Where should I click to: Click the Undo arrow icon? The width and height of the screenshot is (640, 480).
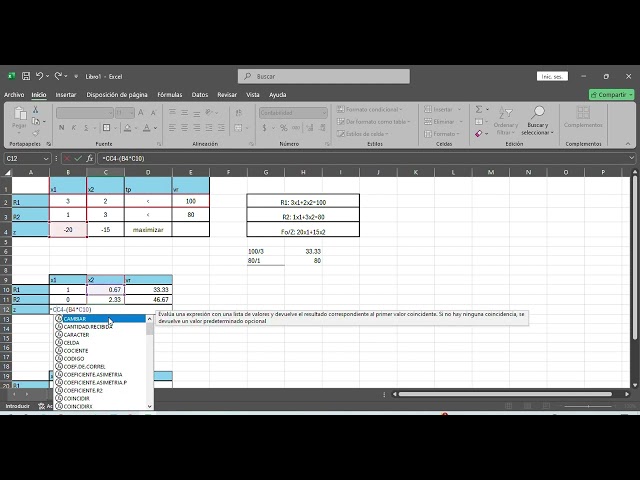(40, 76)
